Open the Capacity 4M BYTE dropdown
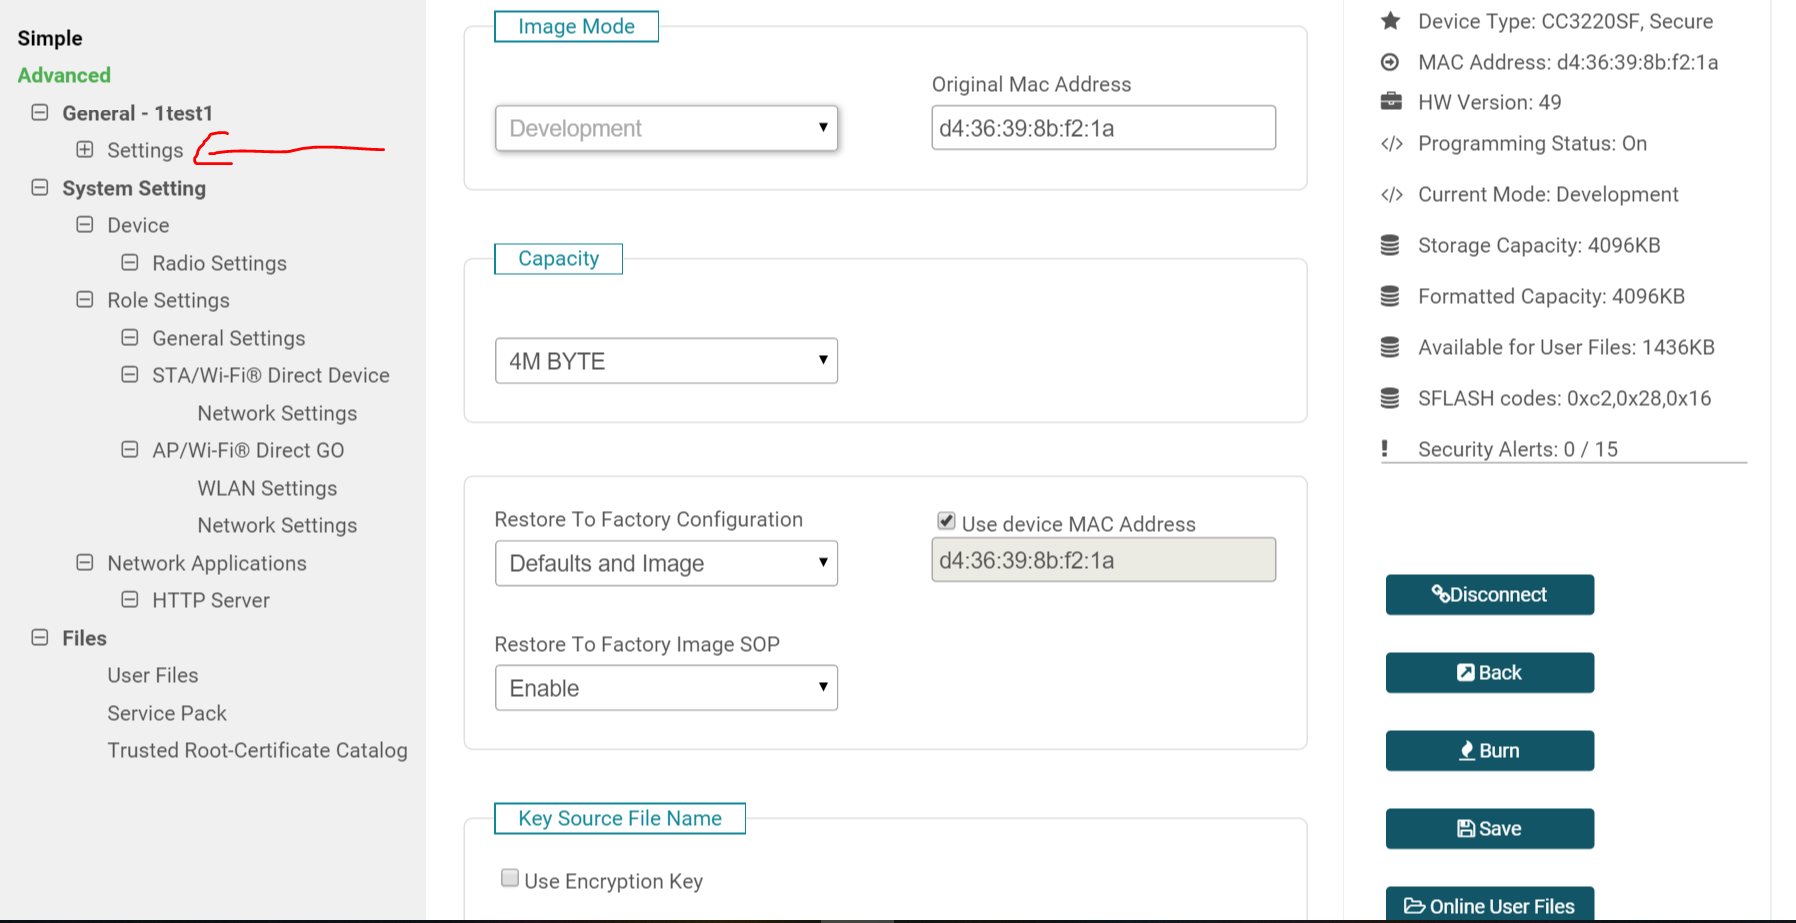 [x=666, y=361]
